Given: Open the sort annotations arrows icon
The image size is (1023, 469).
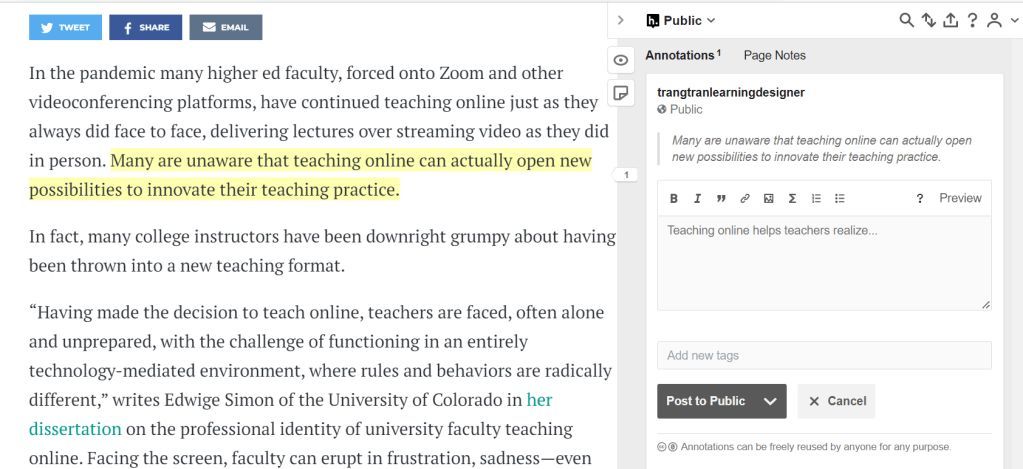Looking at the screenshot, I should tap(928, 20).
